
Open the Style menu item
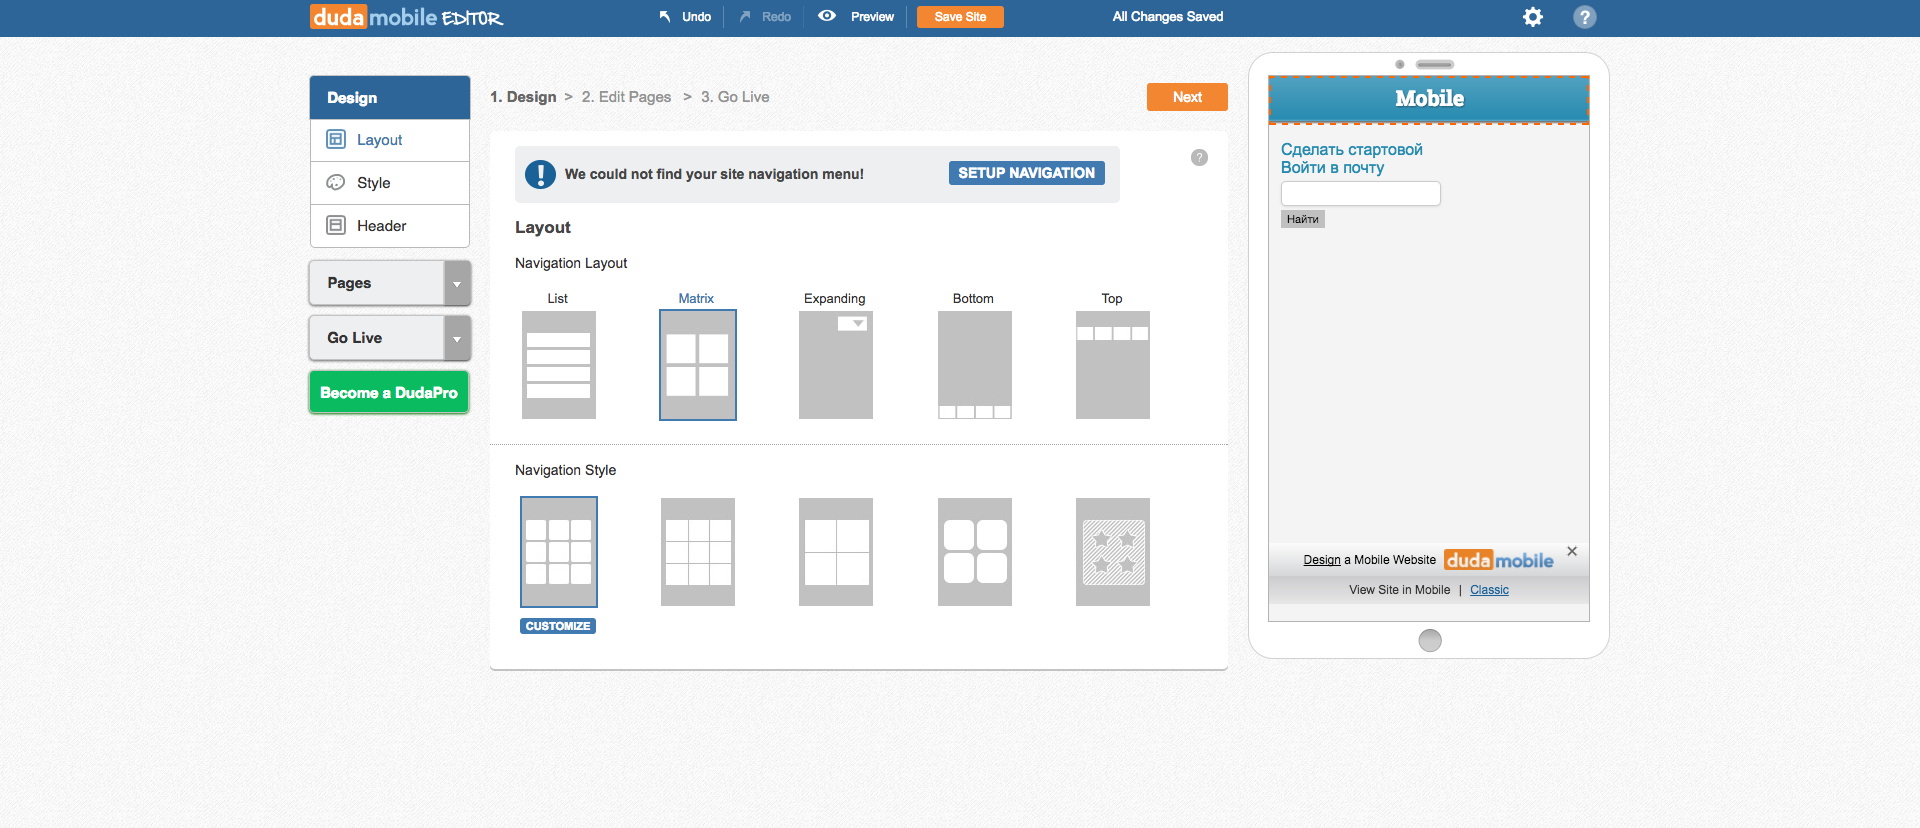[x=373, y=183]
